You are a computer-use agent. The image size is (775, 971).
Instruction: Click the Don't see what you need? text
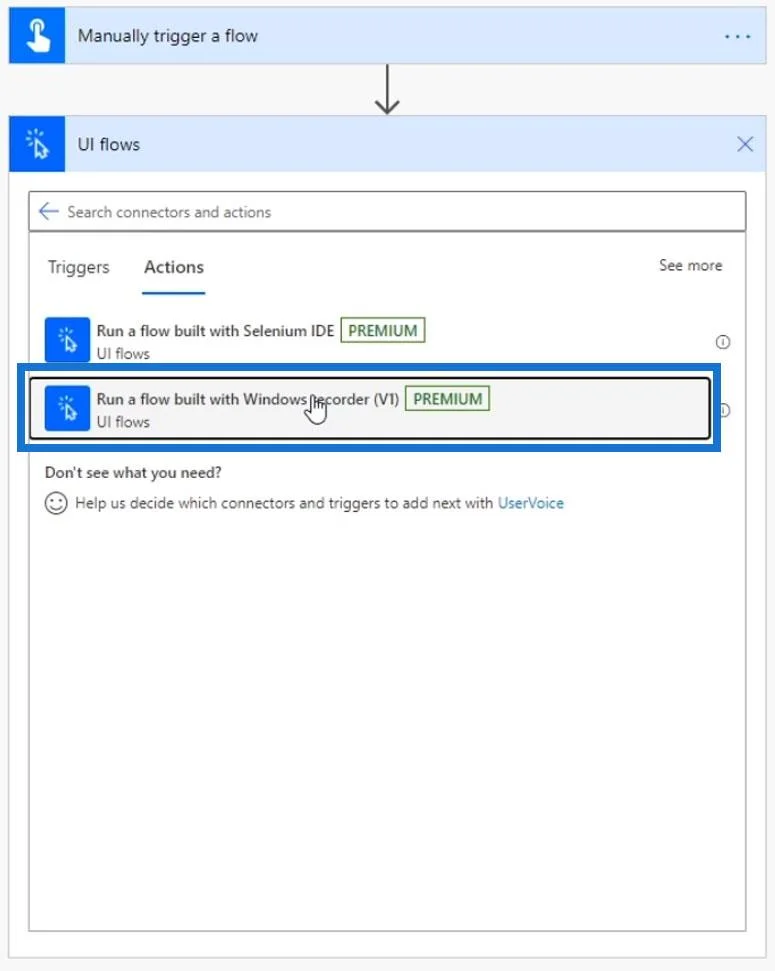tap(133, 472)
